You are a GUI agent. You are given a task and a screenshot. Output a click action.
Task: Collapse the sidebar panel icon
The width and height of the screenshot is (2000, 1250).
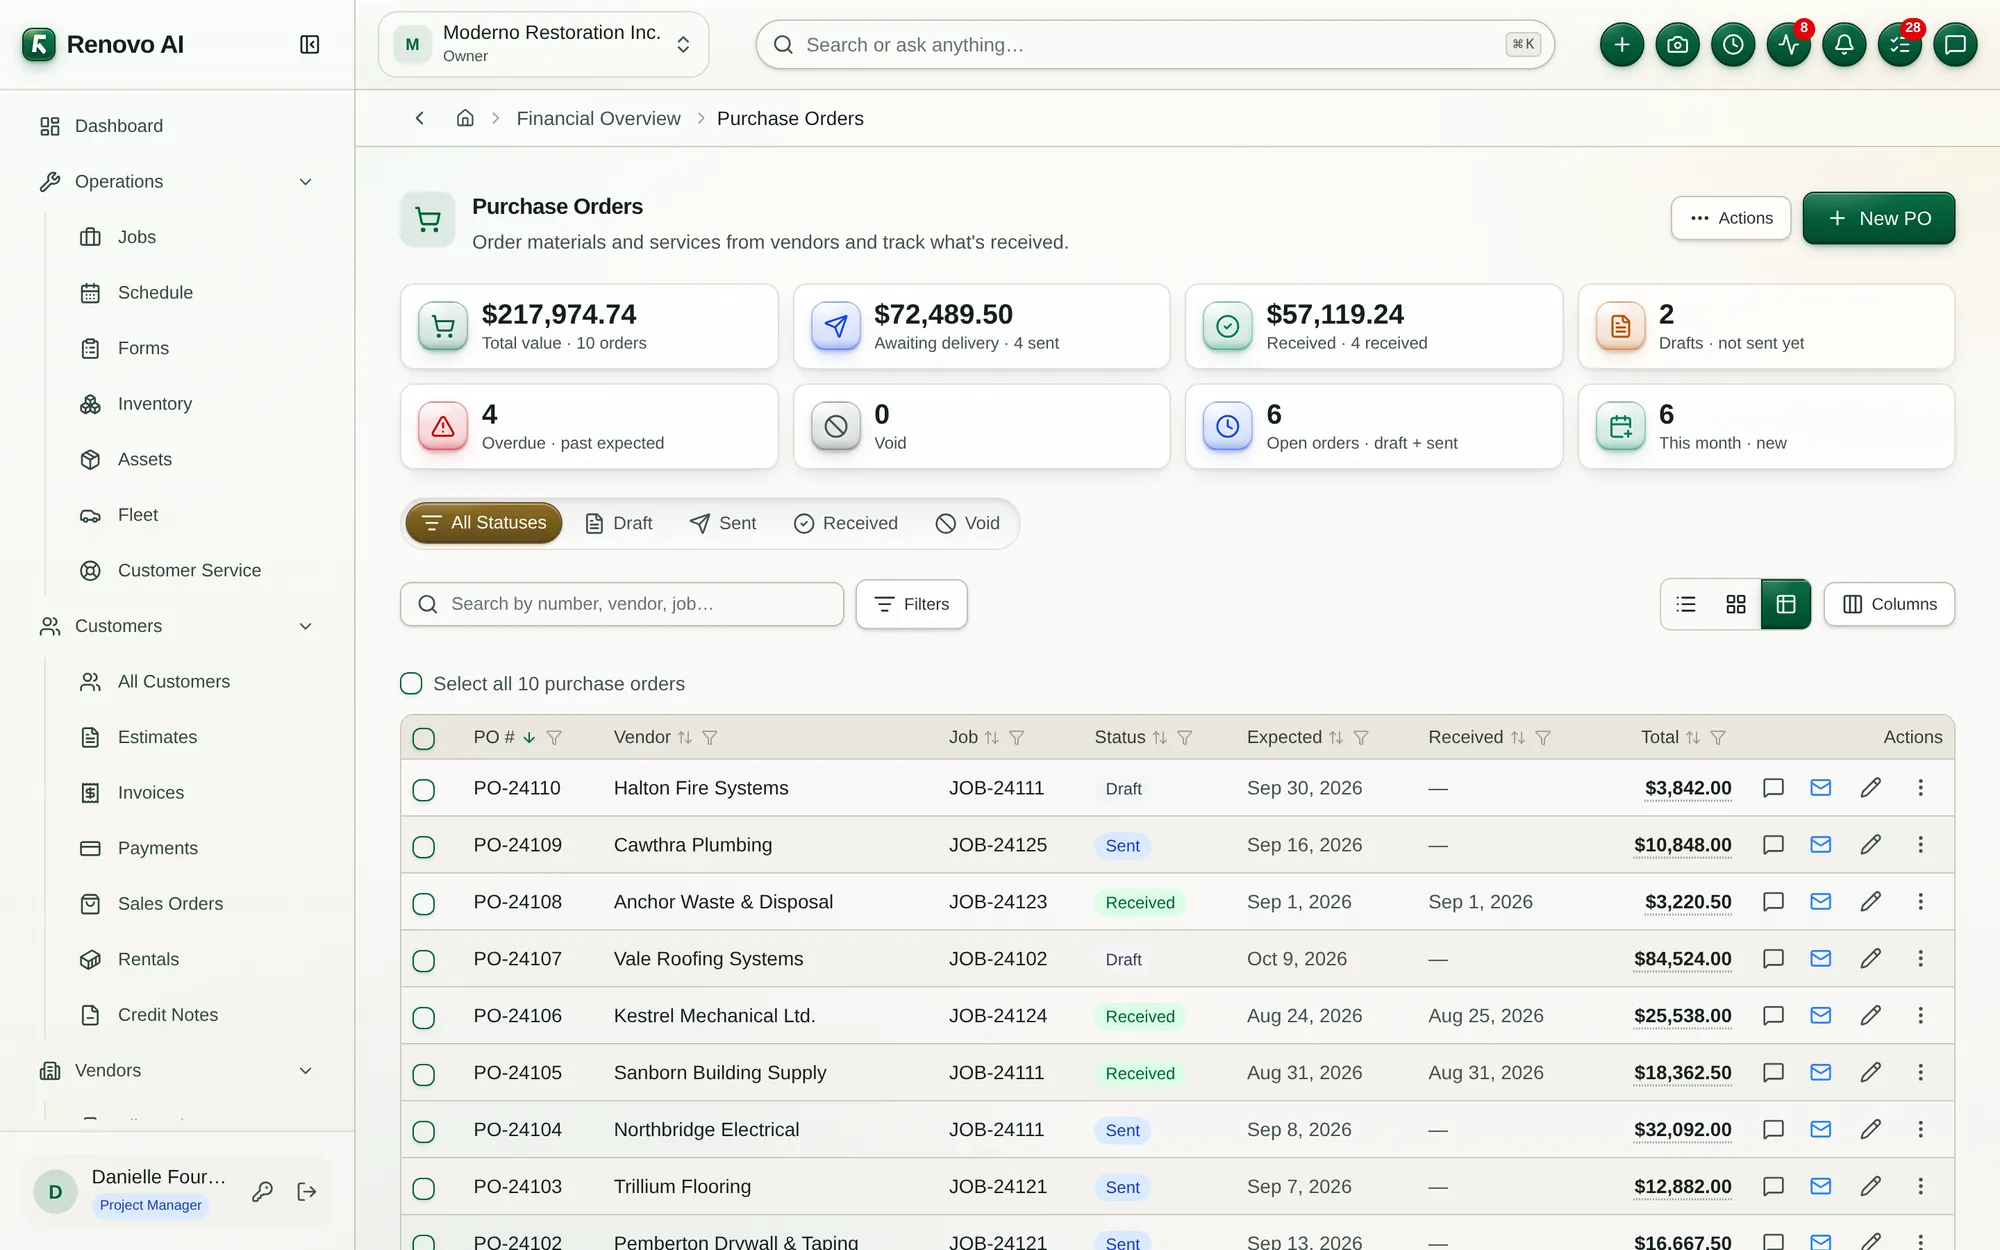[x=310, y=44]
